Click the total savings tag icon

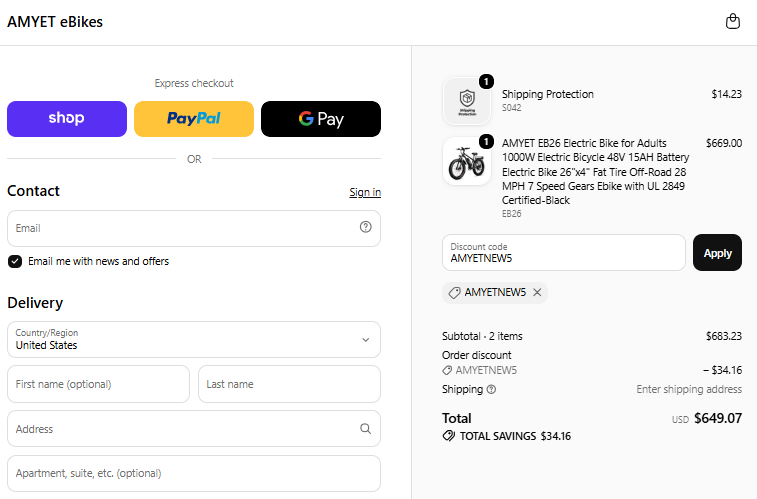pos(449,436)
